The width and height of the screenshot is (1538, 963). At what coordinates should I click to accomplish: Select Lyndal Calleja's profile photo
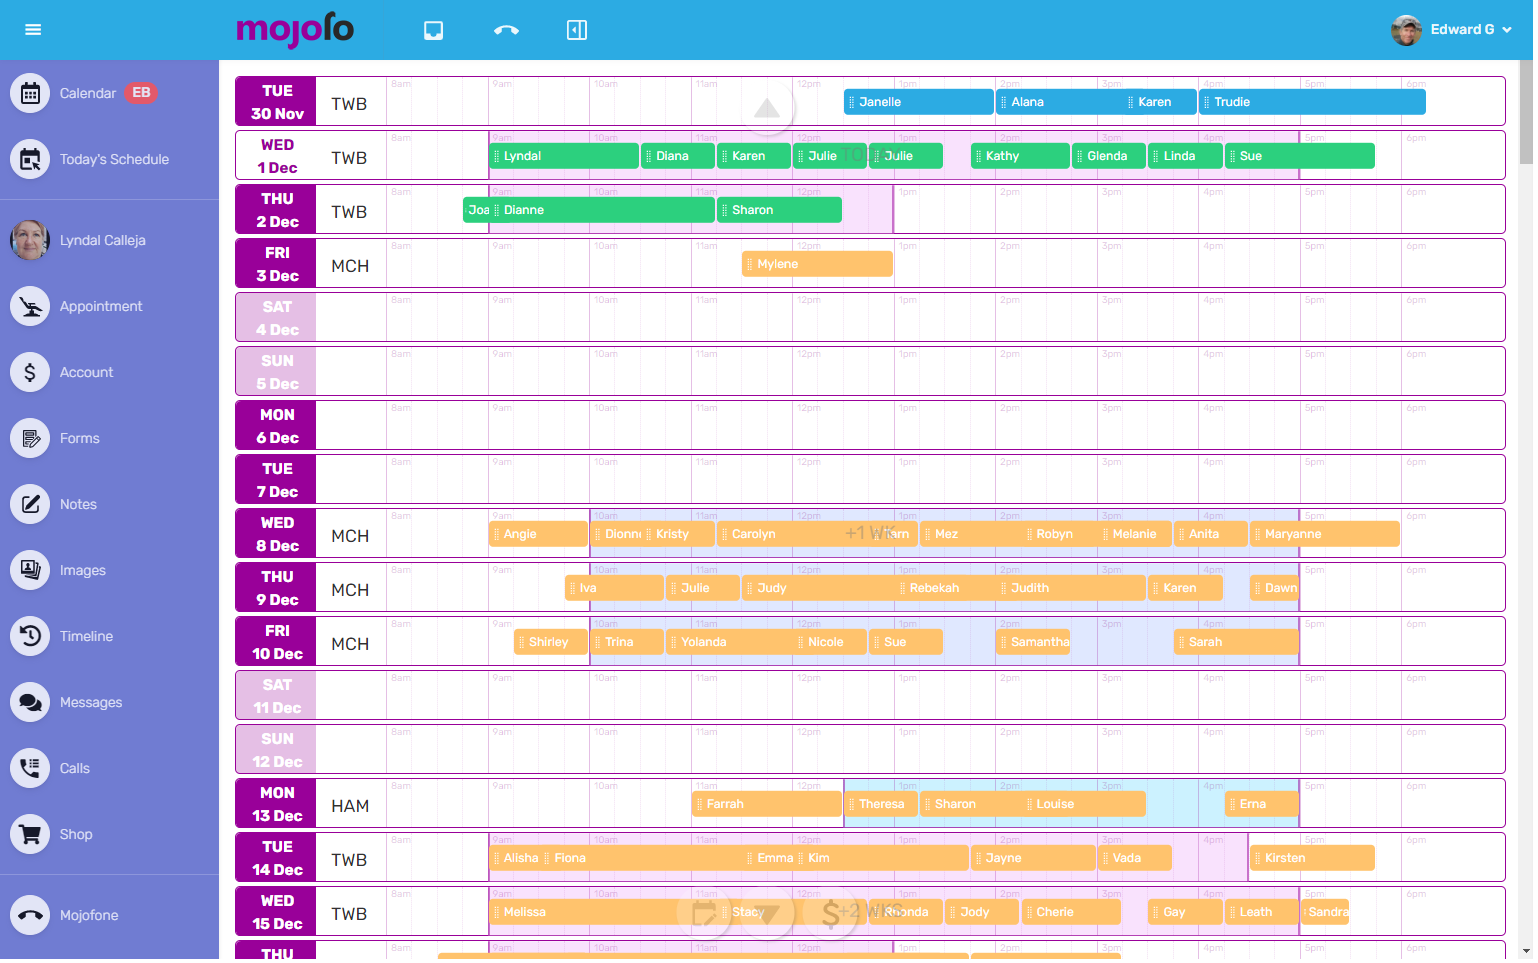point(30,240)
